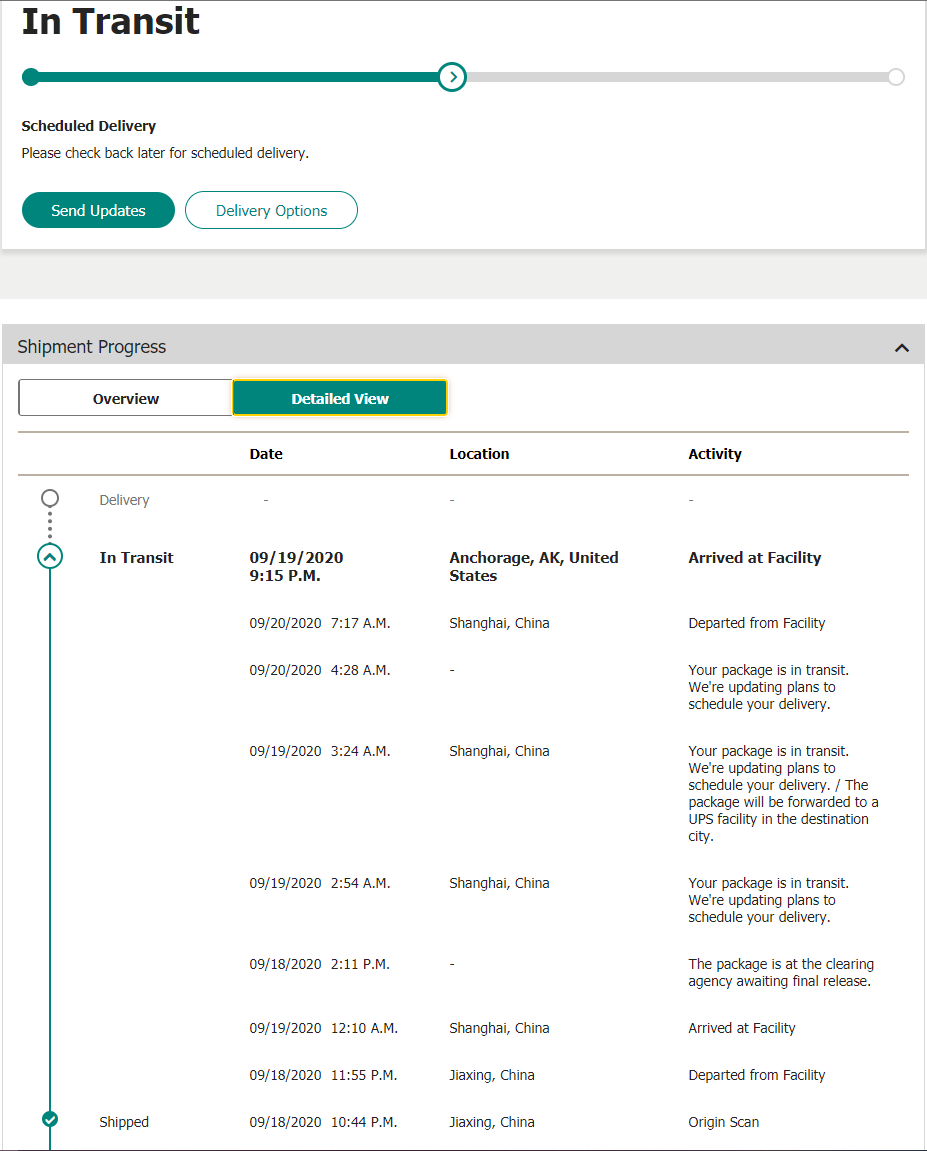Viewport: 927px width, 1151px height.
Task: Click the 'Origin Scan' activity
Action: pyautogui.click(x=724, y=1122)
